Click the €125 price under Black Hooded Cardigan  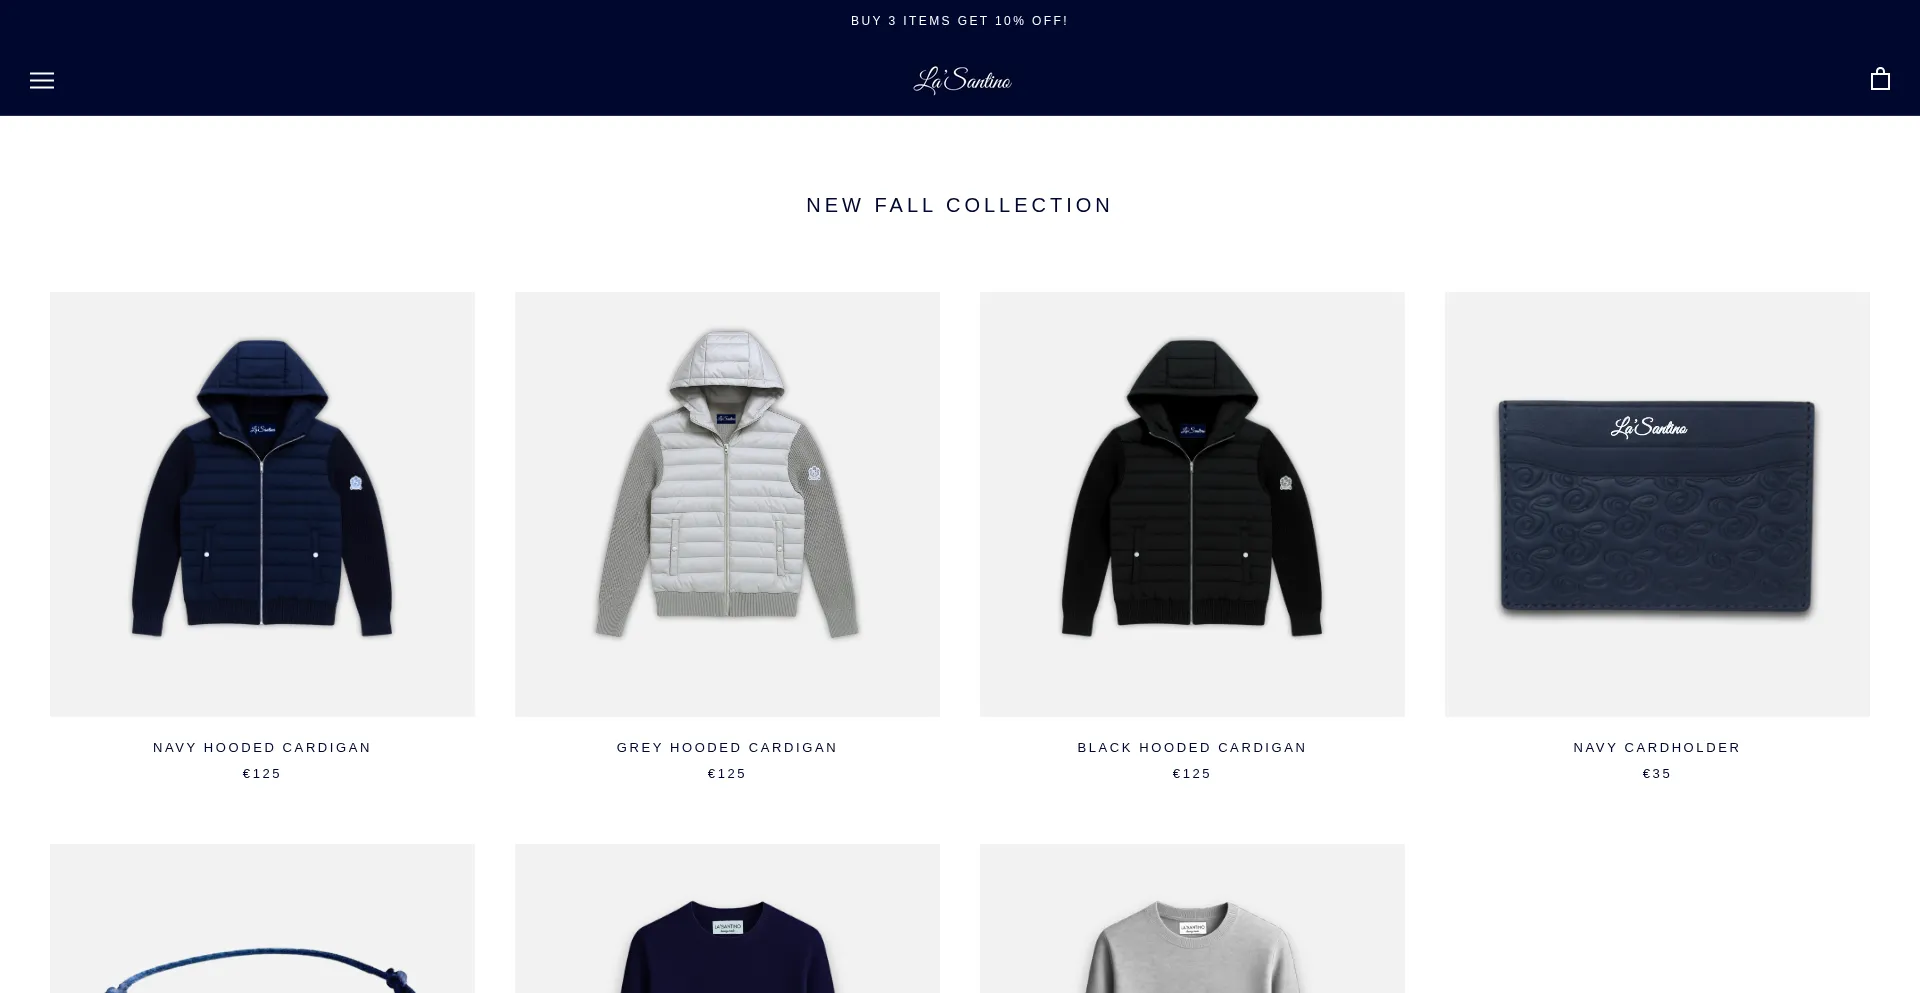[x=1192, y=774]
